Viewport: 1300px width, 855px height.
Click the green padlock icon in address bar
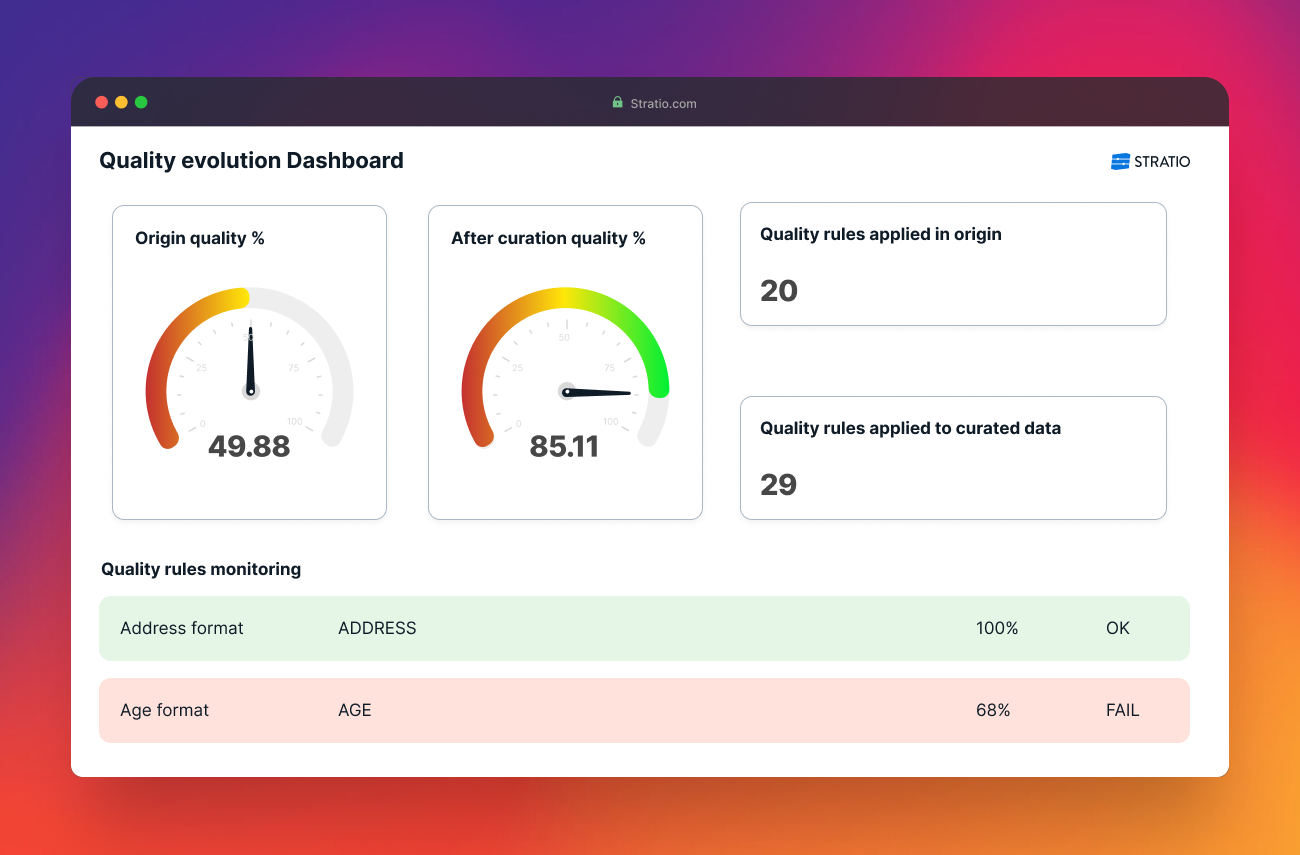point(617,103)
